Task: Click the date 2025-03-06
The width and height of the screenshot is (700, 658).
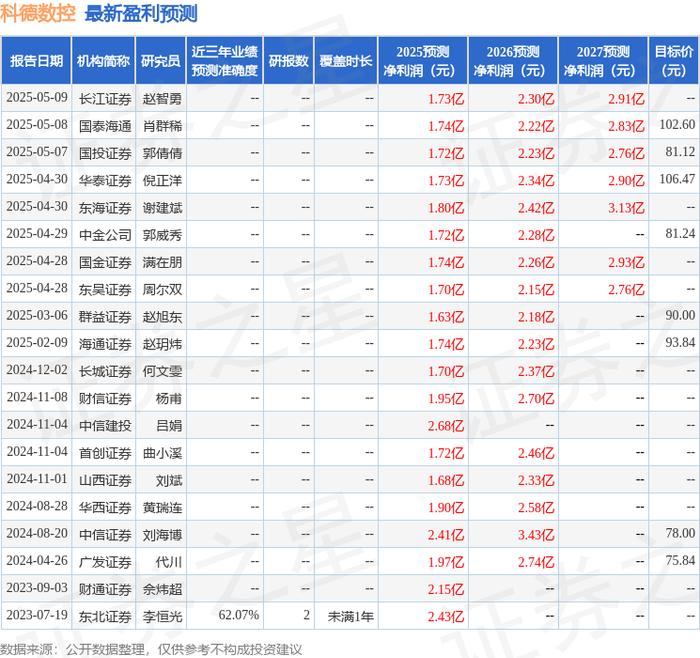Action: point(37,316)
